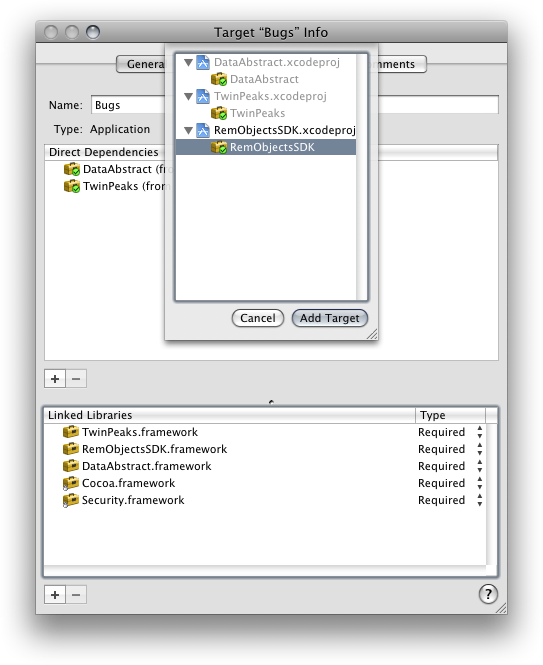Click the DataAbstract.xcodeproj project icon

point(203,62)
